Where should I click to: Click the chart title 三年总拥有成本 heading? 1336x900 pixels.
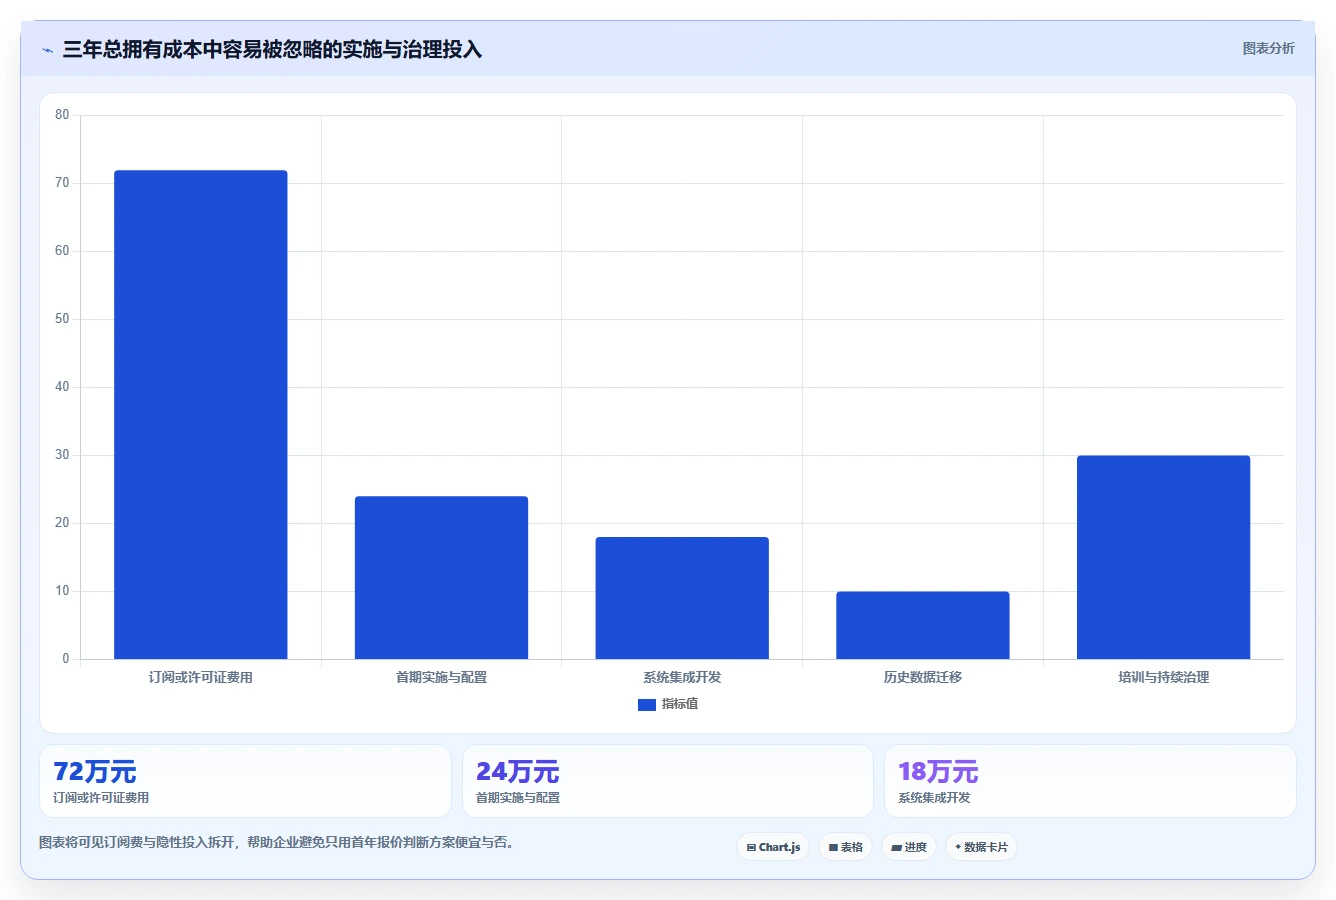pos(272,49)
